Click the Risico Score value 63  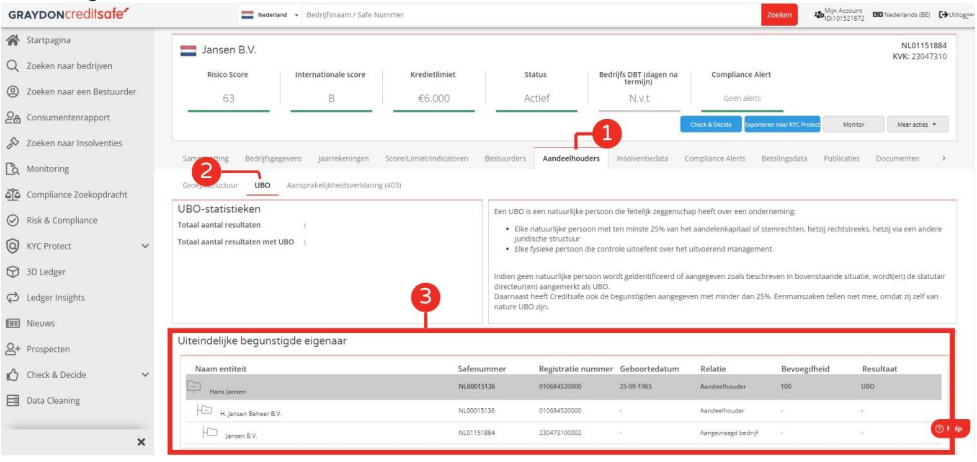pyautogui.click(x=228, y=99)
